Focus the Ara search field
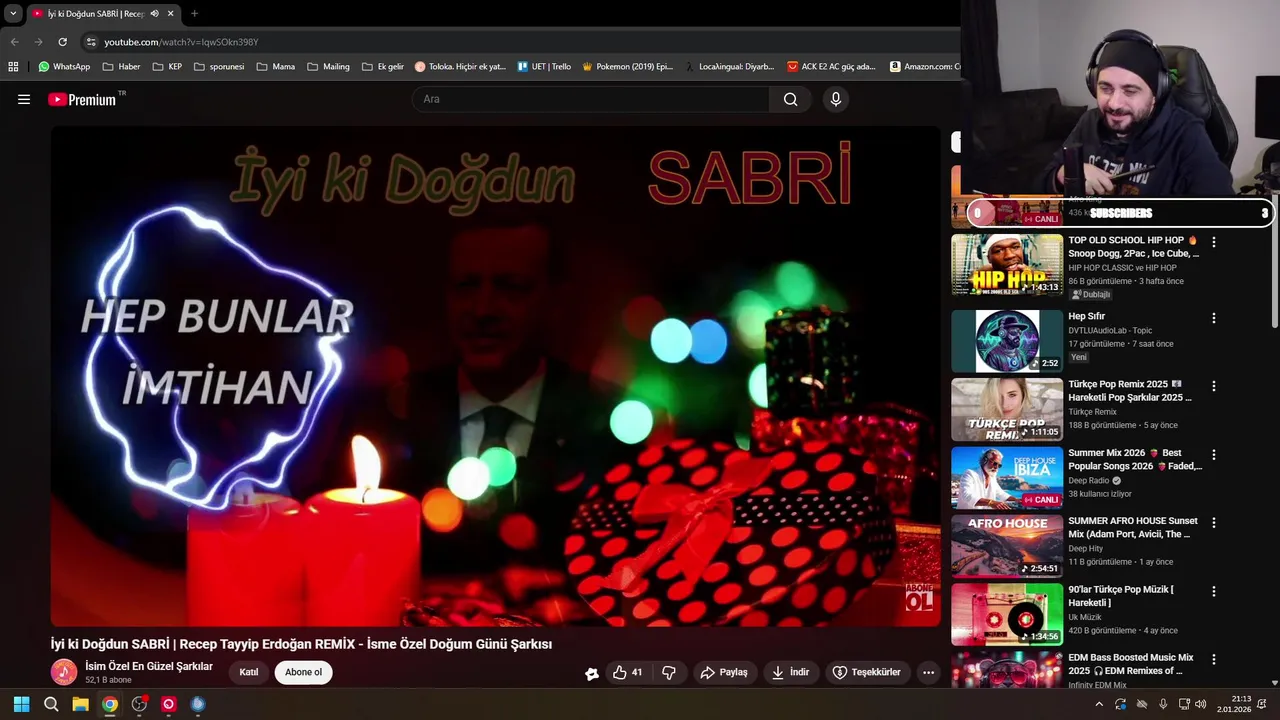 coord(591,99)
